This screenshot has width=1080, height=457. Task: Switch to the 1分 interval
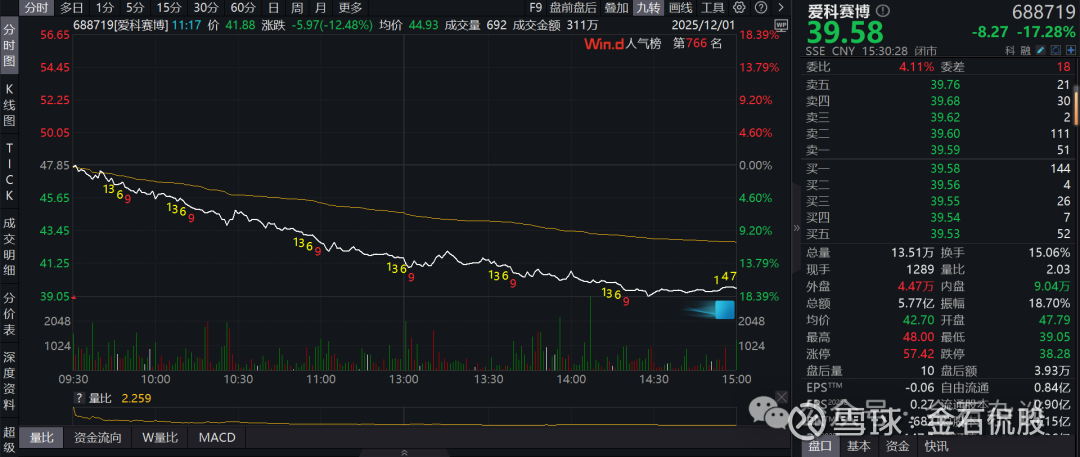[105, 8]
